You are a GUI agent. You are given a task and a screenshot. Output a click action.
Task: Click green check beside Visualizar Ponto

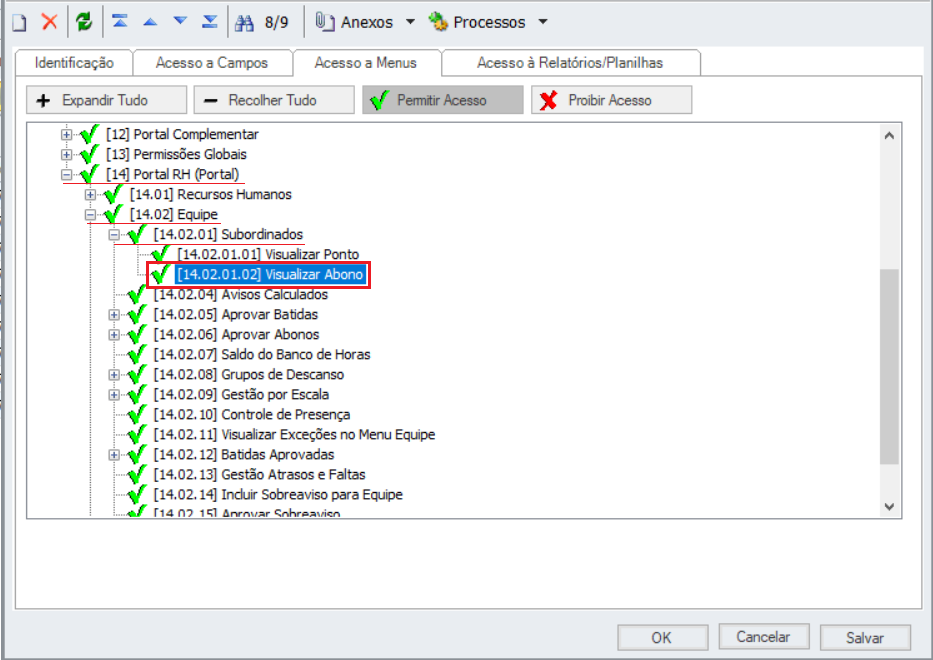tap(161, 254)
